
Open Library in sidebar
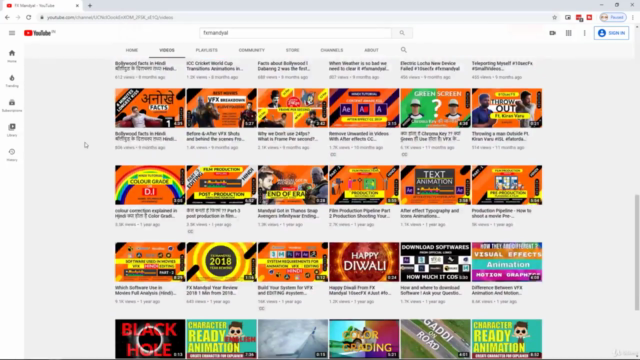click(12, 130)
